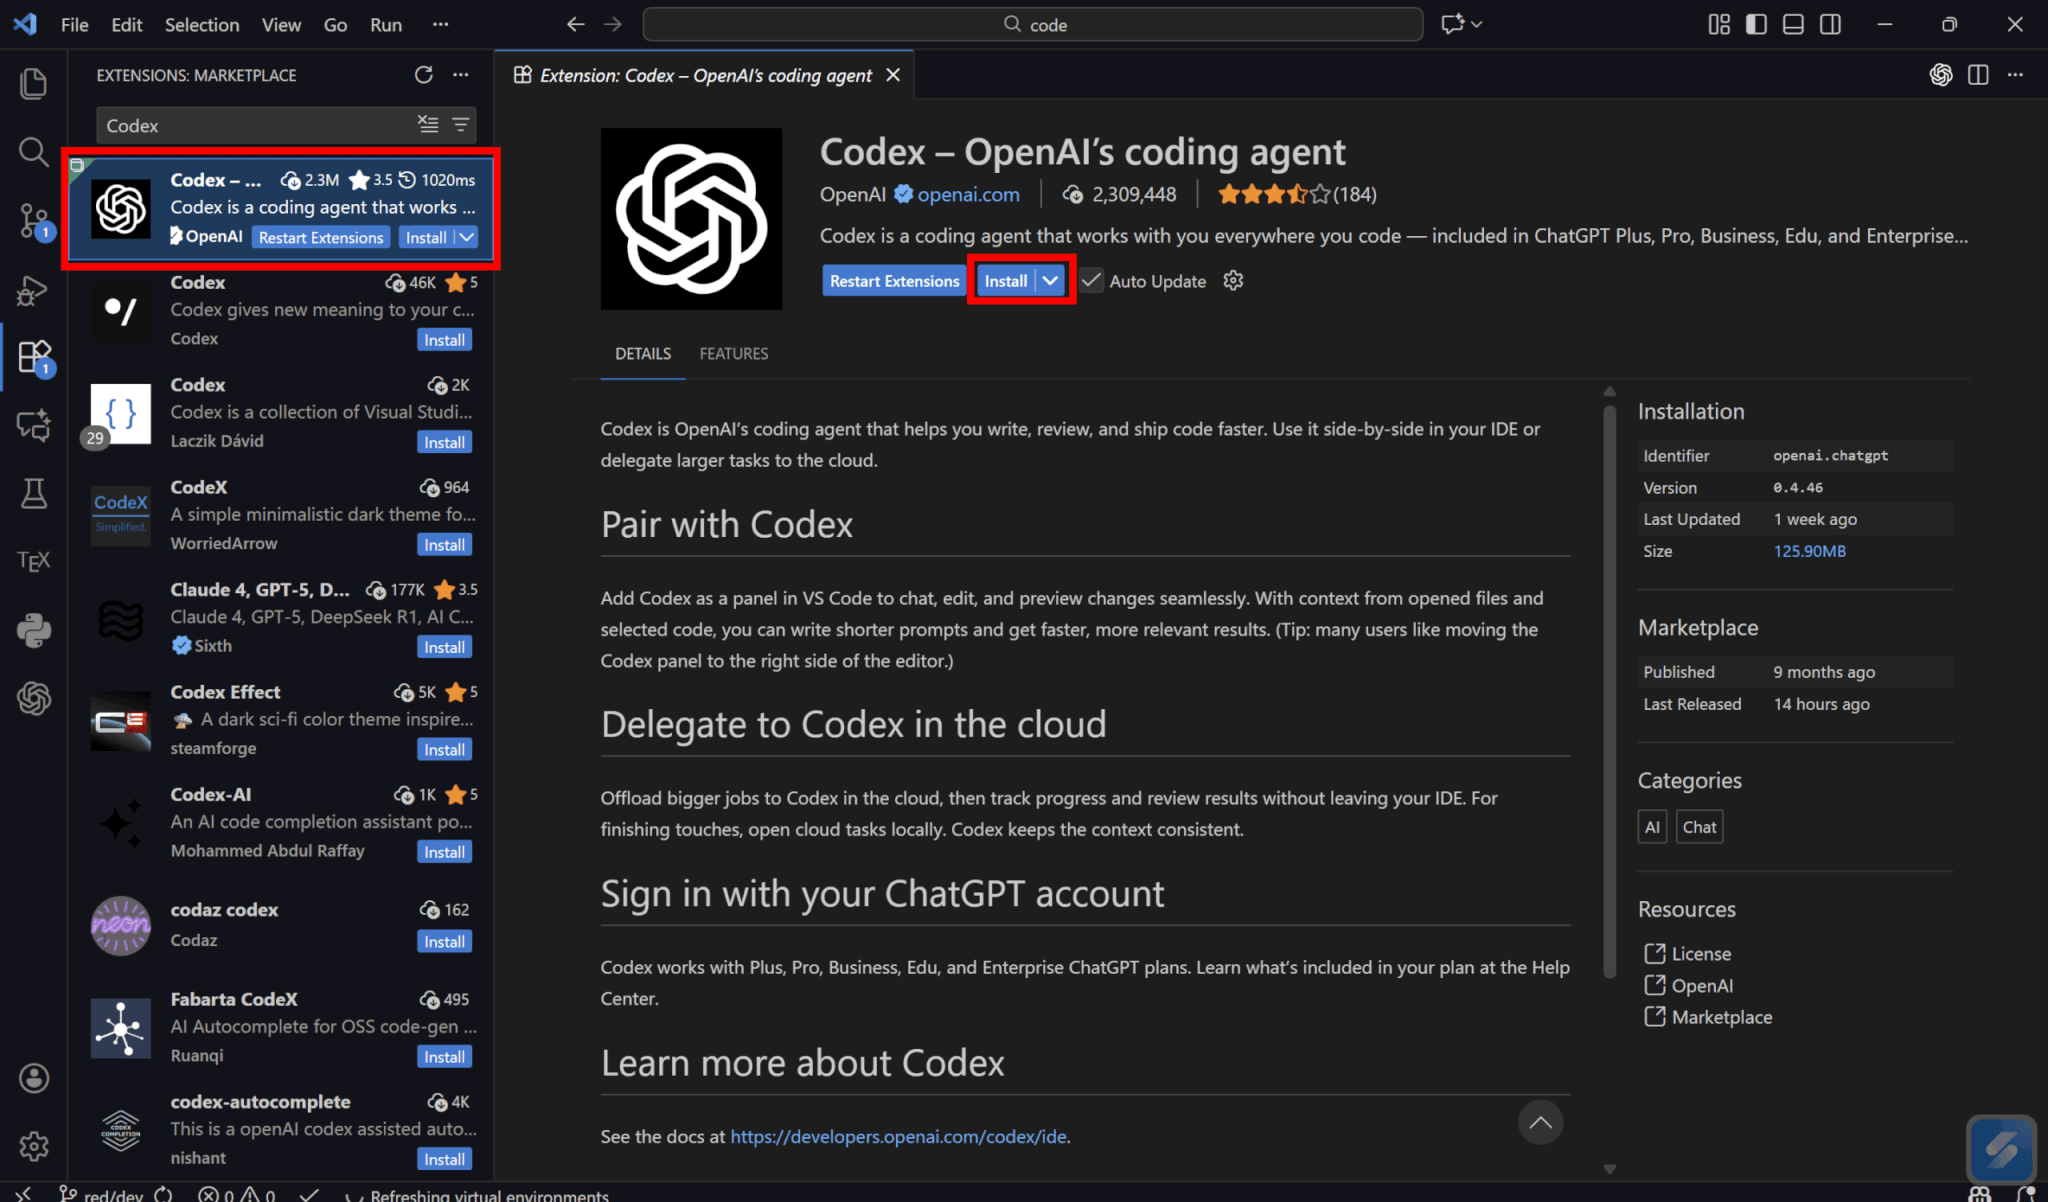The width and height of the screenshot is (2048, 1202).
Task: Open the Selection menu
Action: 202,24
